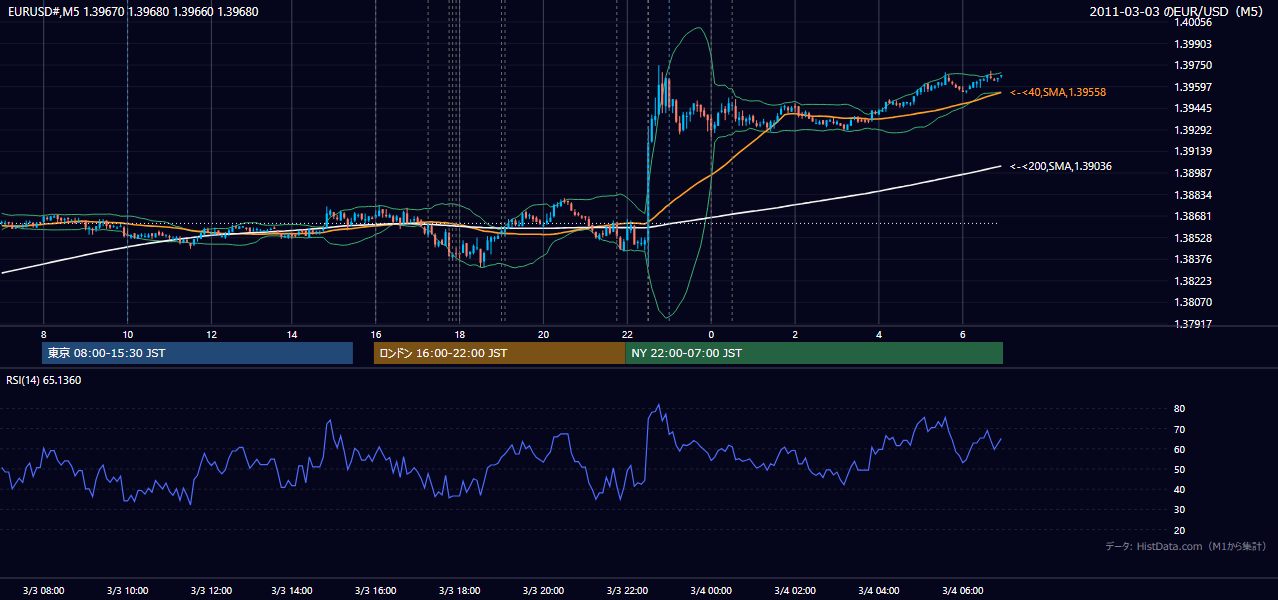Select the 3/3 18:00 bottom time label

pyautogui.click(x=460, y=591)
